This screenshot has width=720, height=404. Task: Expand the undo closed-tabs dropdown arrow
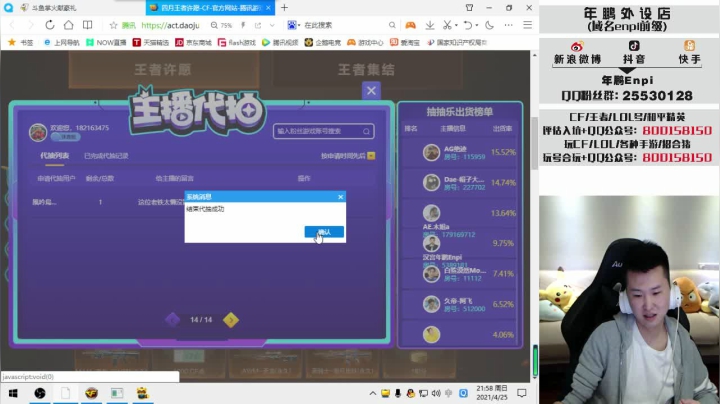477,25
